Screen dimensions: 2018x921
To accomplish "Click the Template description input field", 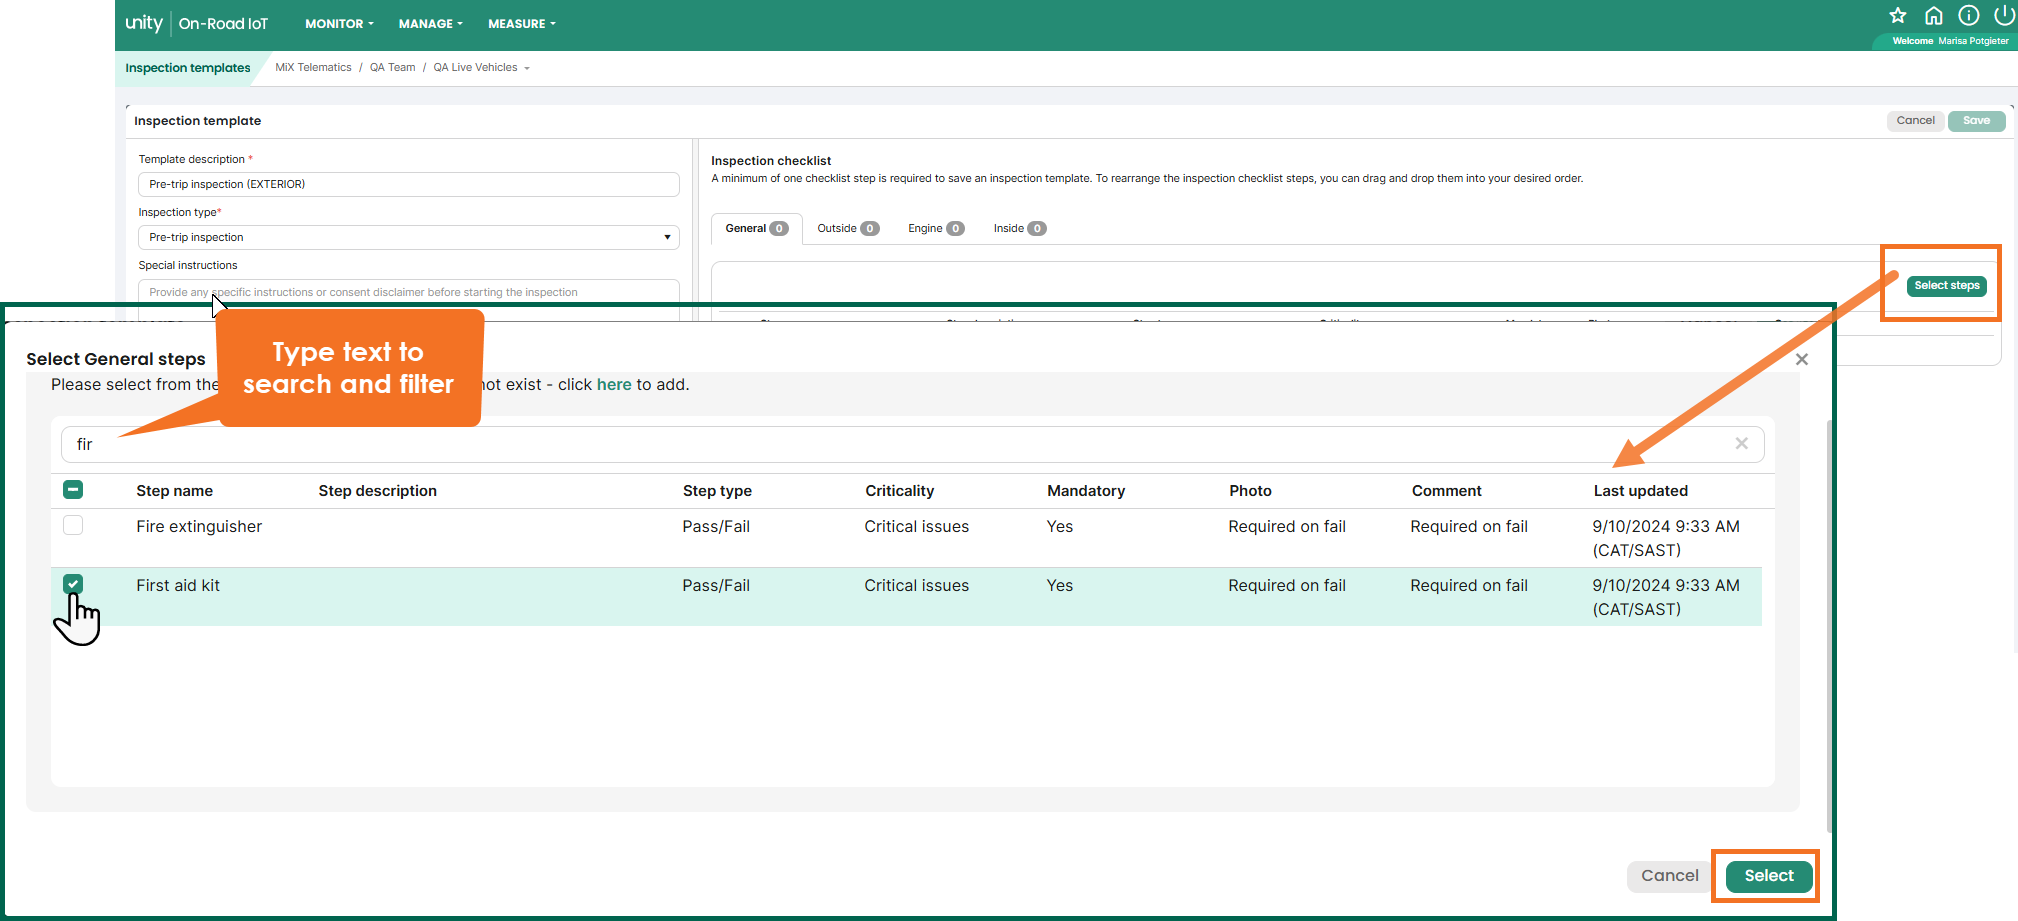I will pyautogui.click(x=408, y=185).
